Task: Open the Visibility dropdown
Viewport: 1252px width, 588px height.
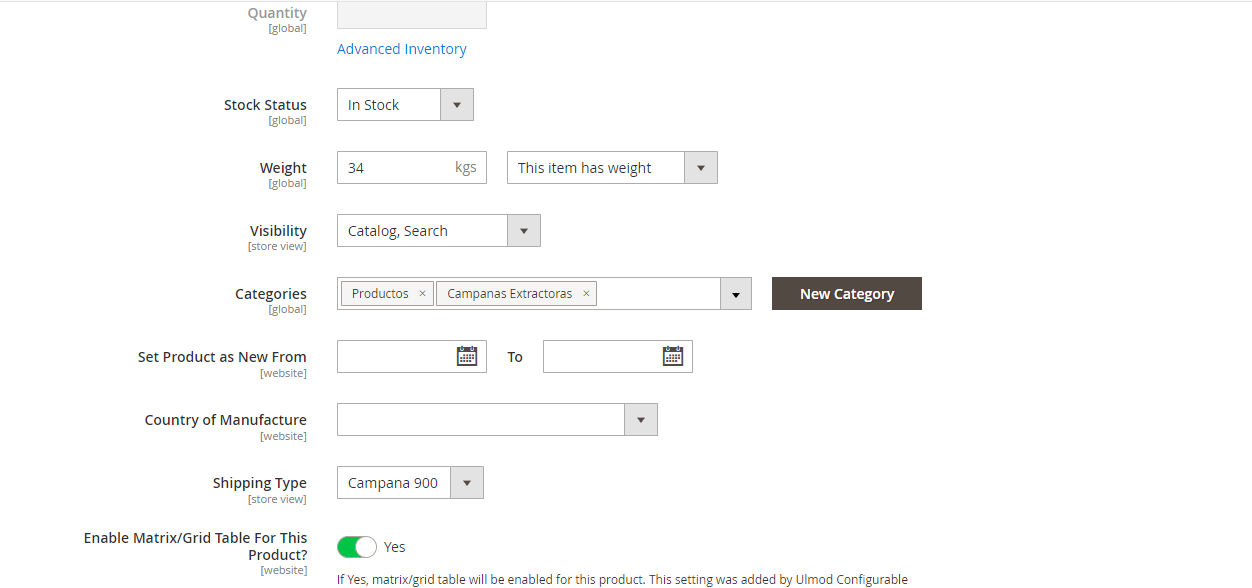Action: [x=523, y=231]
